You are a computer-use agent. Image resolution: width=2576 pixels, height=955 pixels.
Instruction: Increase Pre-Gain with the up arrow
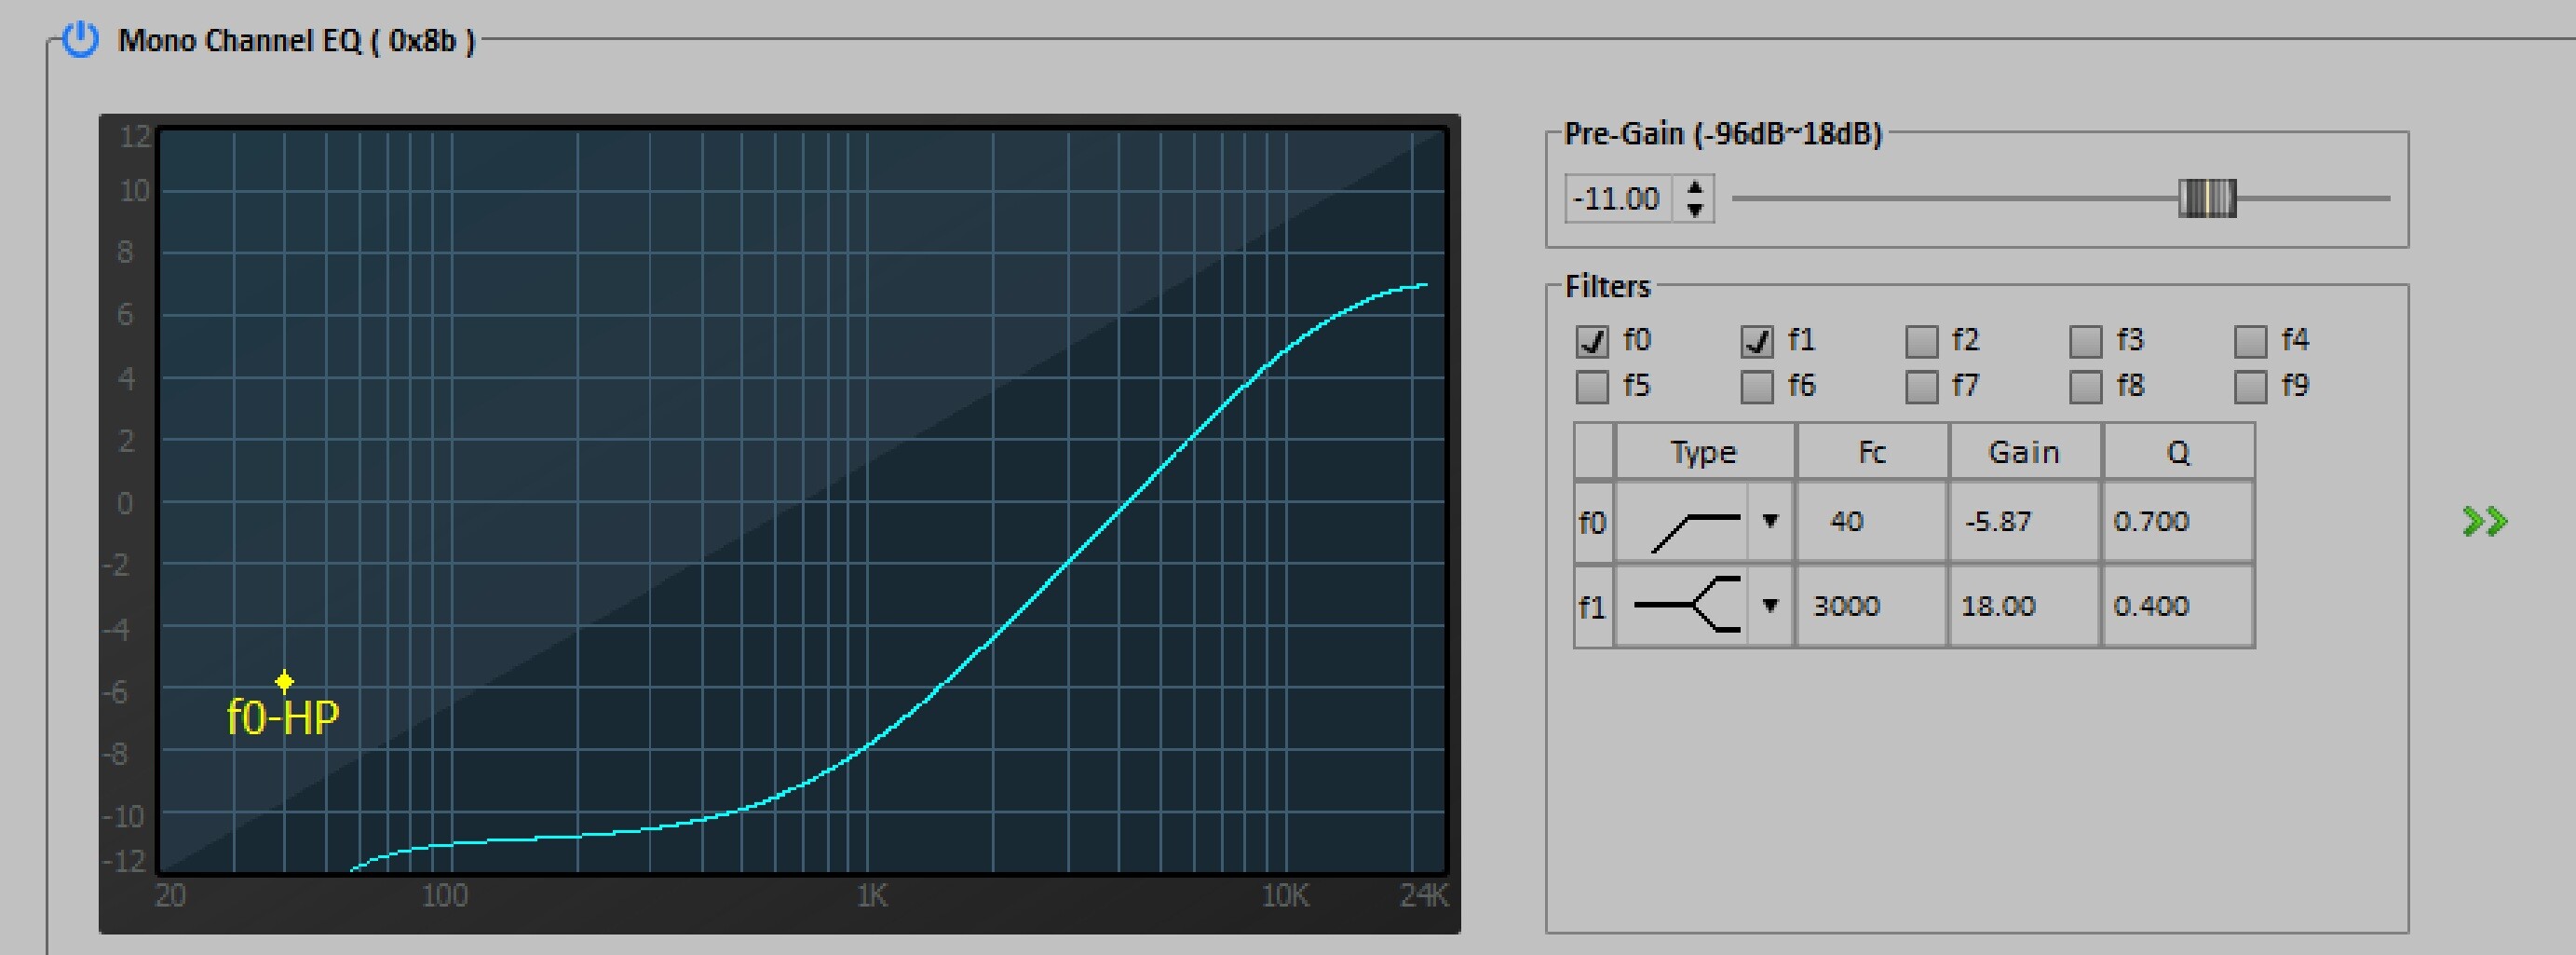(x=1695, y=187)
